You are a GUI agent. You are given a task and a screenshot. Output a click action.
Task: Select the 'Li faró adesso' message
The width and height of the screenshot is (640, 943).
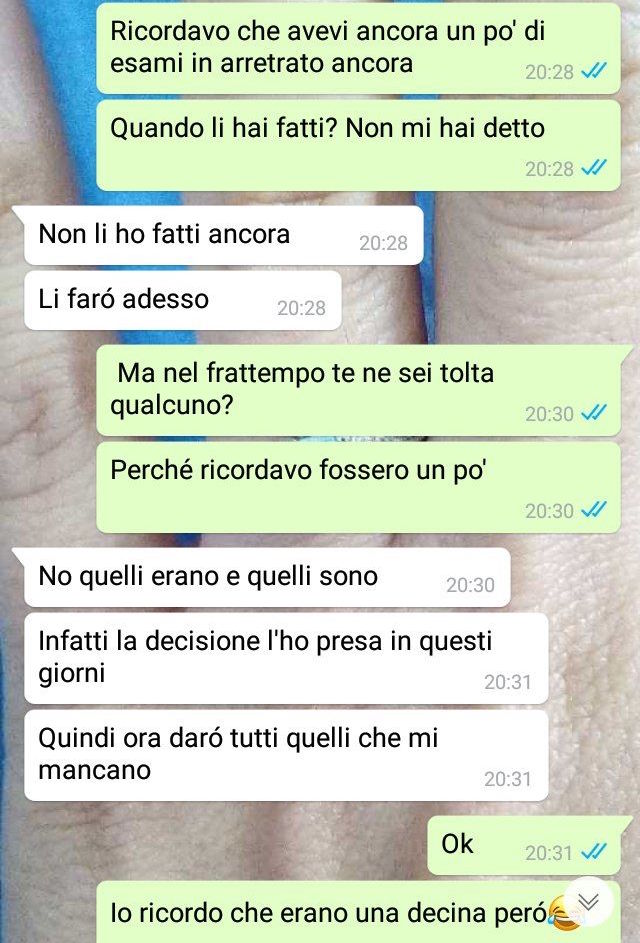183,300
